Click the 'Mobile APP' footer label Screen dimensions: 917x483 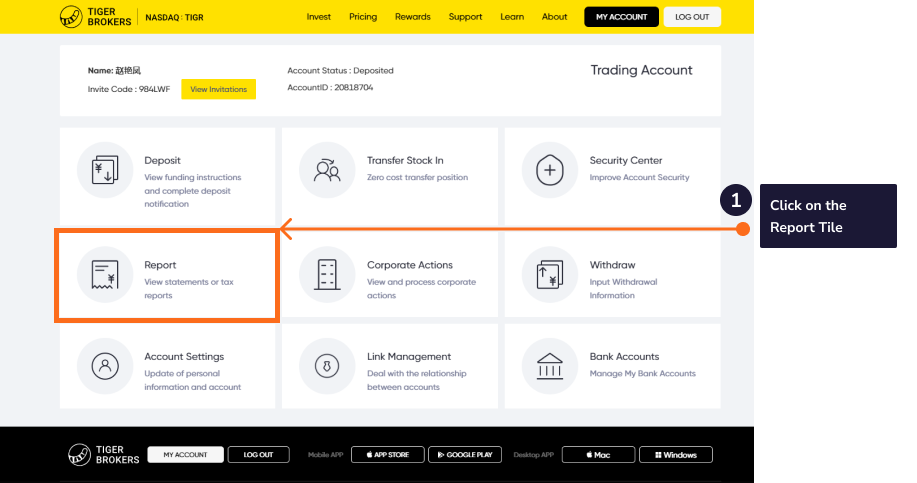tap(325, 455)
